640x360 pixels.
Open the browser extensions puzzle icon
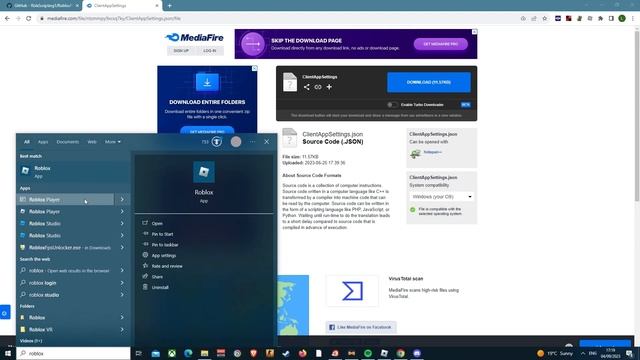tap(600, 18)
